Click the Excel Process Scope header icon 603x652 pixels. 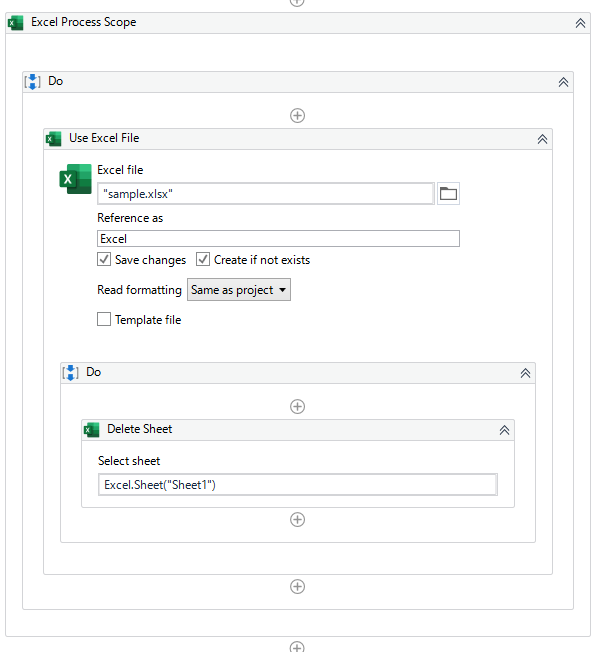(16, 23)
